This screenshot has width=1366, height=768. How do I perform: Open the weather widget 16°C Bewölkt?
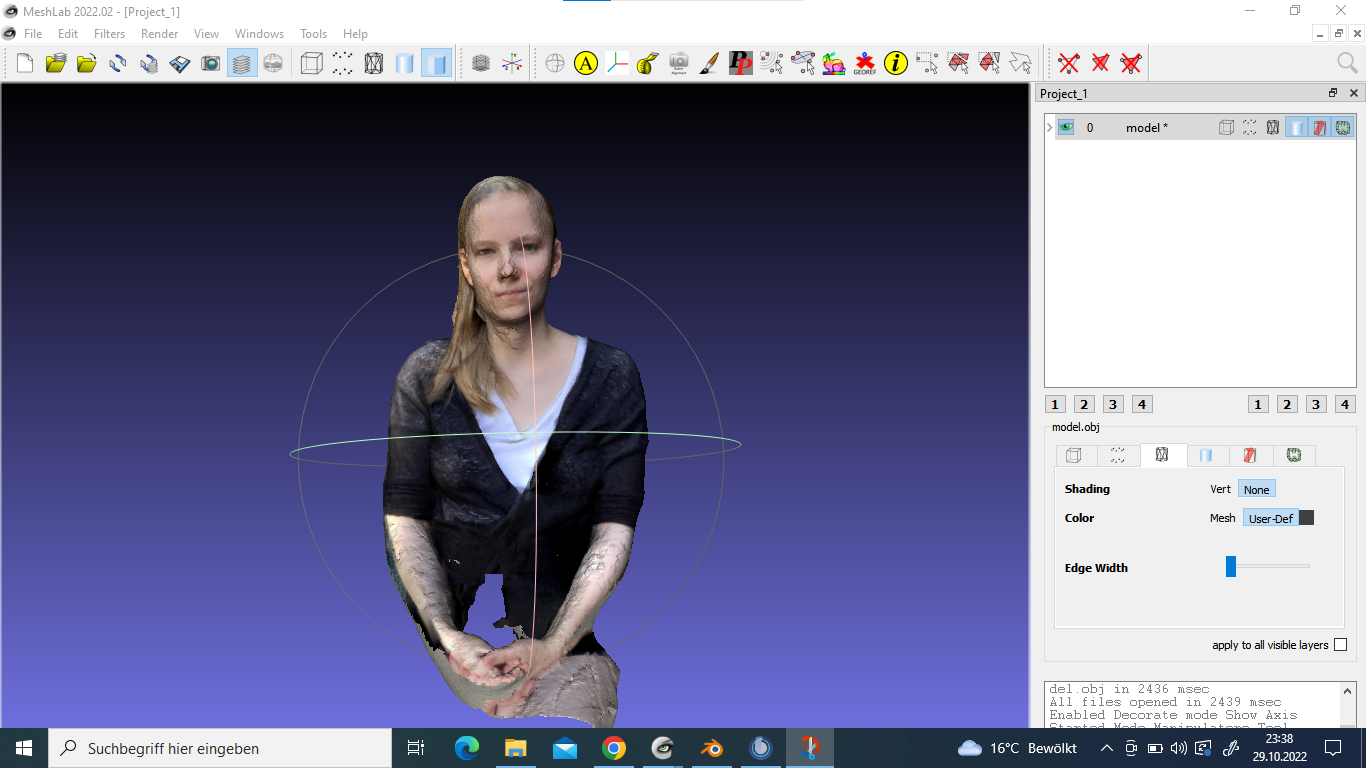click(x=1017, y=748)
